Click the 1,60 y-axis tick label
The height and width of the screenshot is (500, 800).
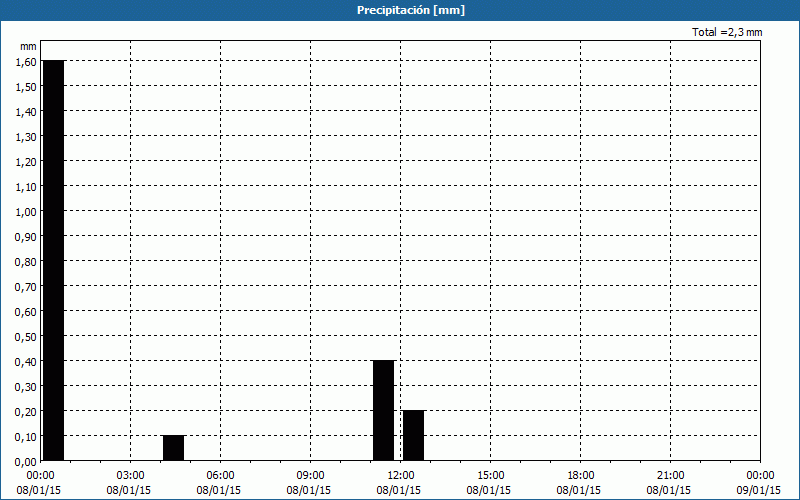[x=26, y=61]
